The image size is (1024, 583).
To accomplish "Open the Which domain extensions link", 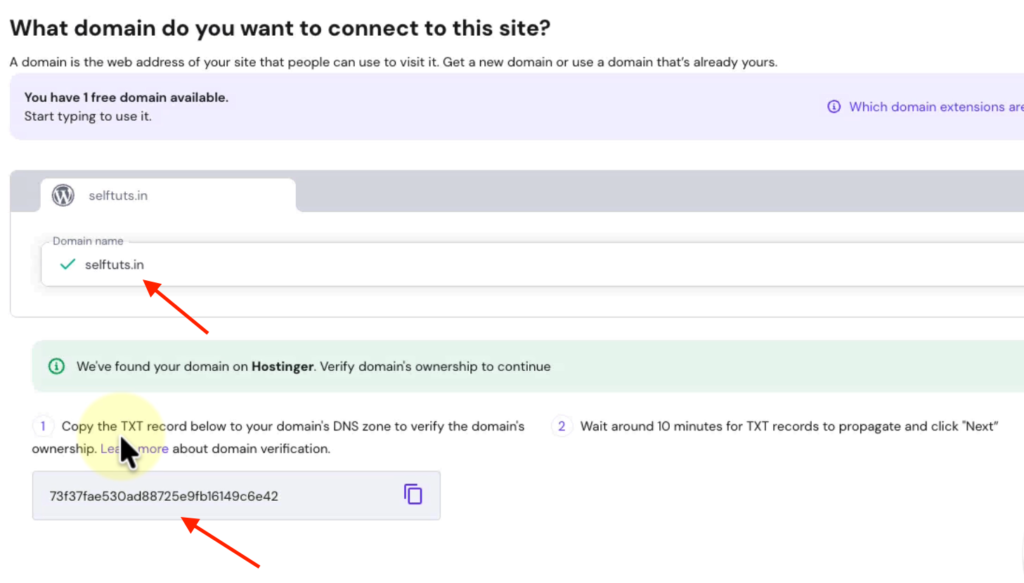I will 935,107.
